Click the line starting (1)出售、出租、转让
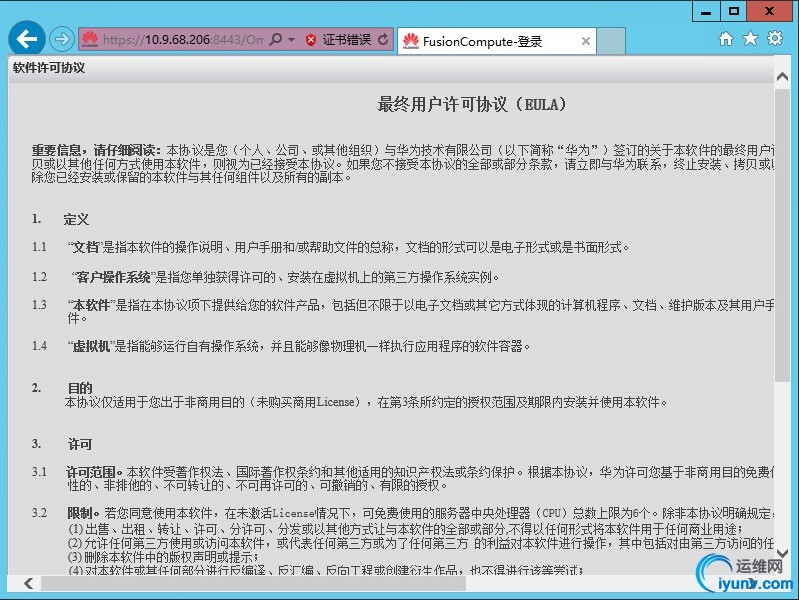The height and width of the screenshot is (600, 799). [406, 529]
